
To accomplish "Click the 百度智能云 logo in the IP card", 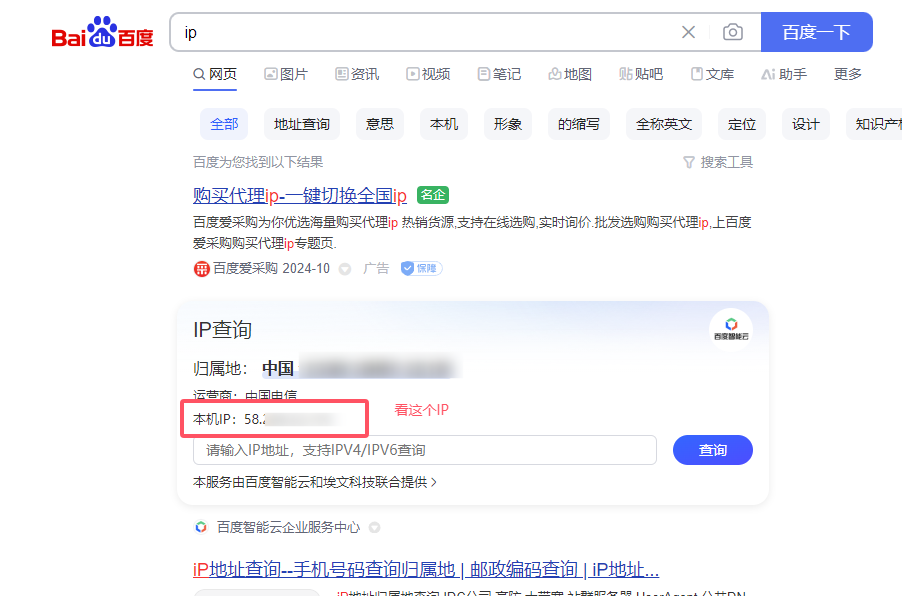I will [x=731, y=330].
